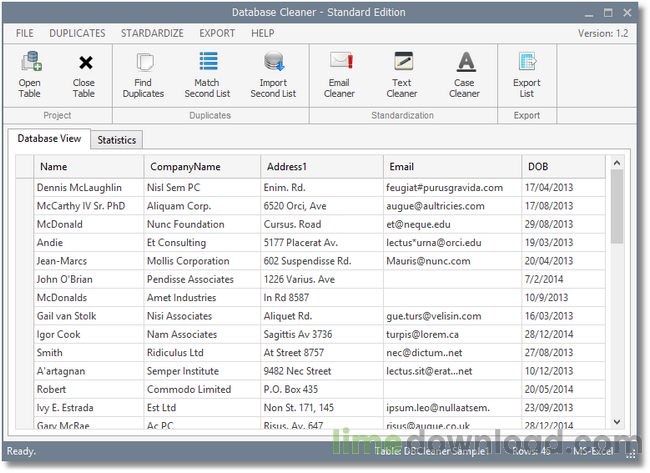Select the Database View tab

point(49,139)
